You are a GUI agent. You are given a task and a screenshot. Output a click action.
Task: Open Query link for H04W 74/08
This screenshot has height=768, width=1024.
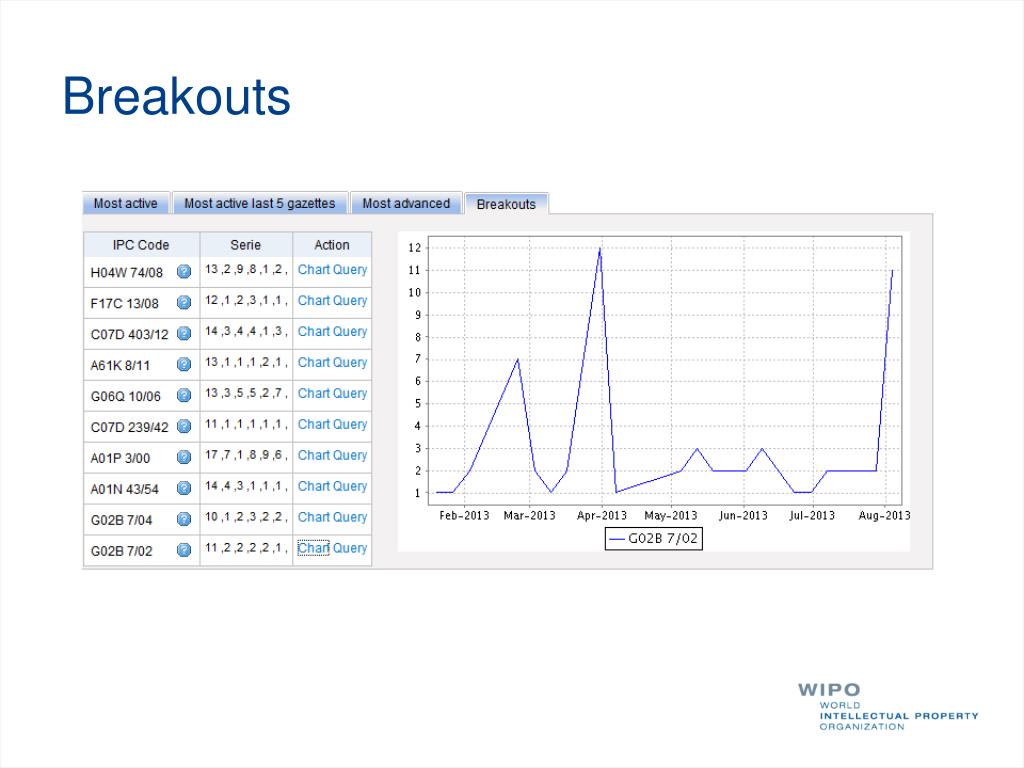350,270
